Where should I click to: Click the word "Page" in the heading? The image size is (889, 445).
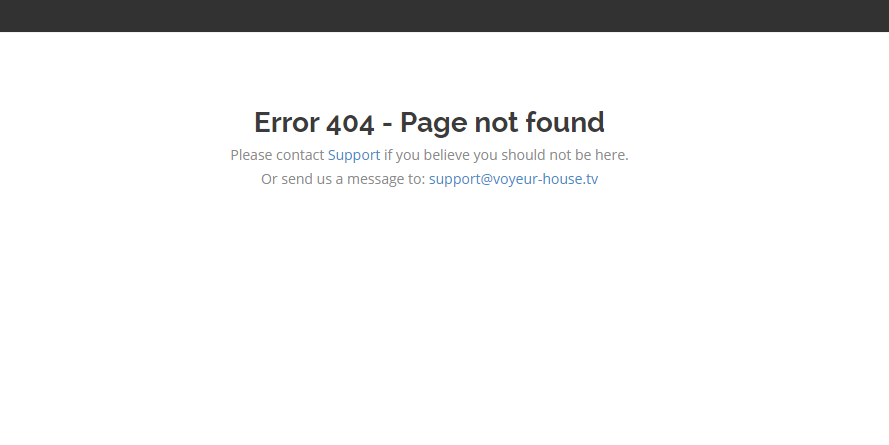(x=433, y=122)
